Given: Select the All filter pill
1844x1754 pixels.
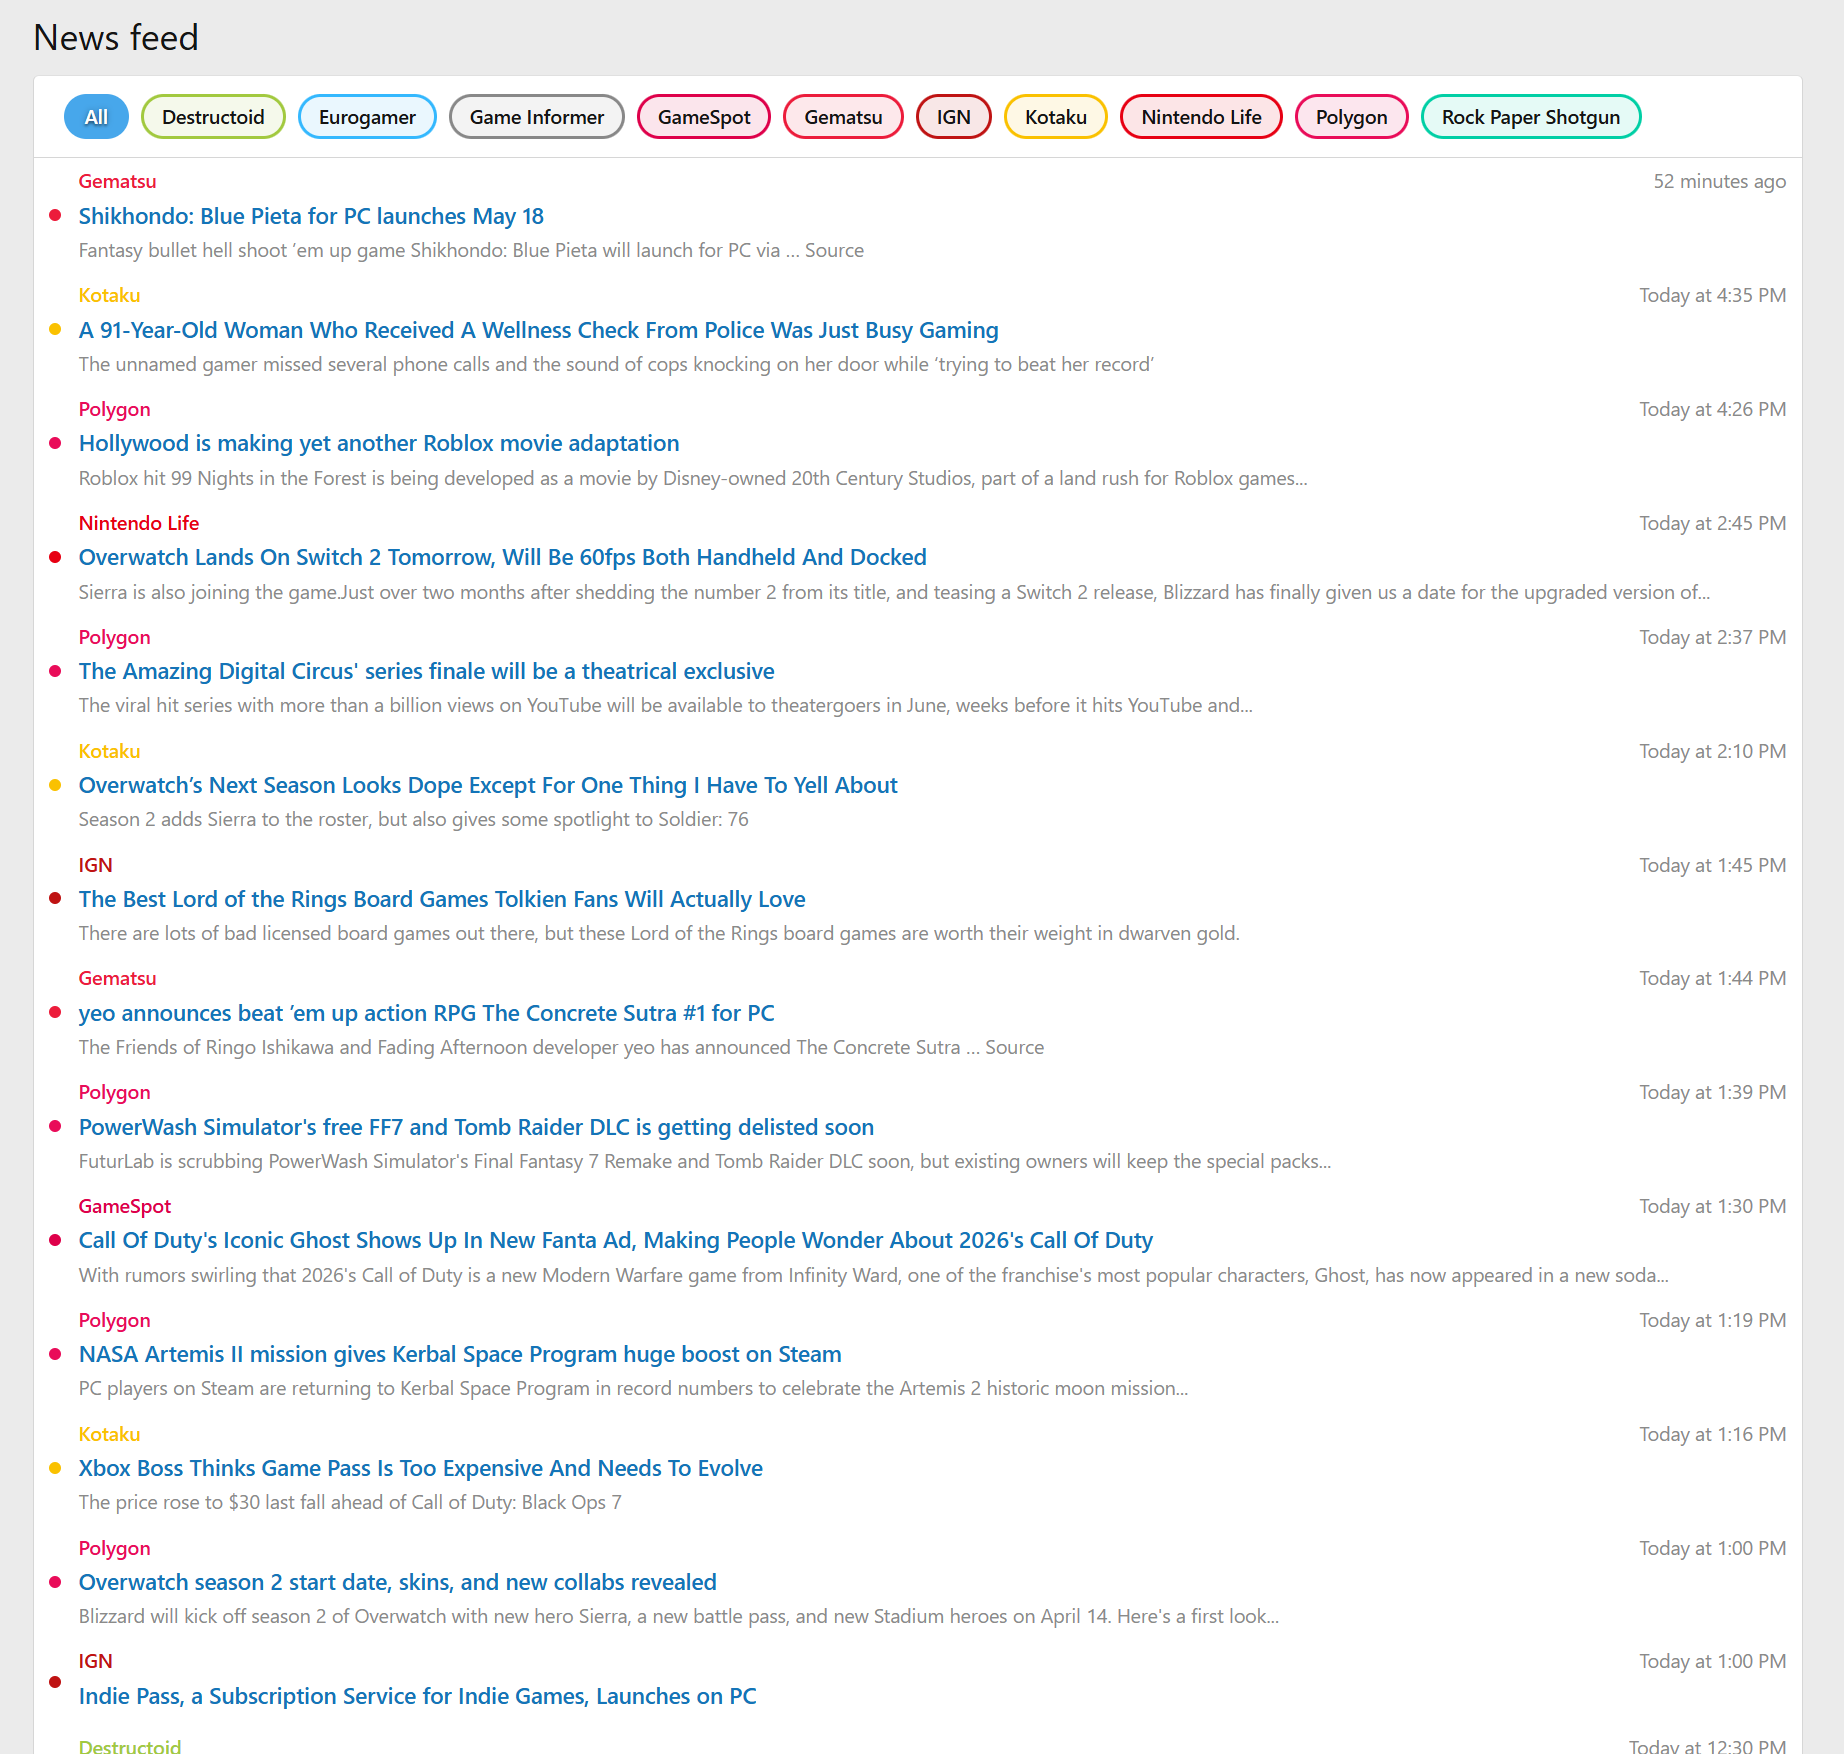Looking at the screenshot, I should click(x=96, y=117).
